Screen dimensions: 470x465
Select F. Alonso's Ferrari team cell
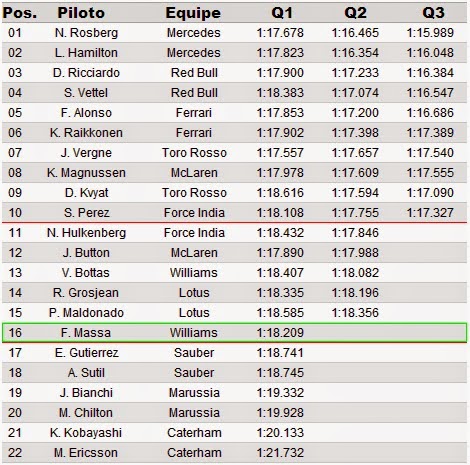pyautogui.click(x=194, y=113)
